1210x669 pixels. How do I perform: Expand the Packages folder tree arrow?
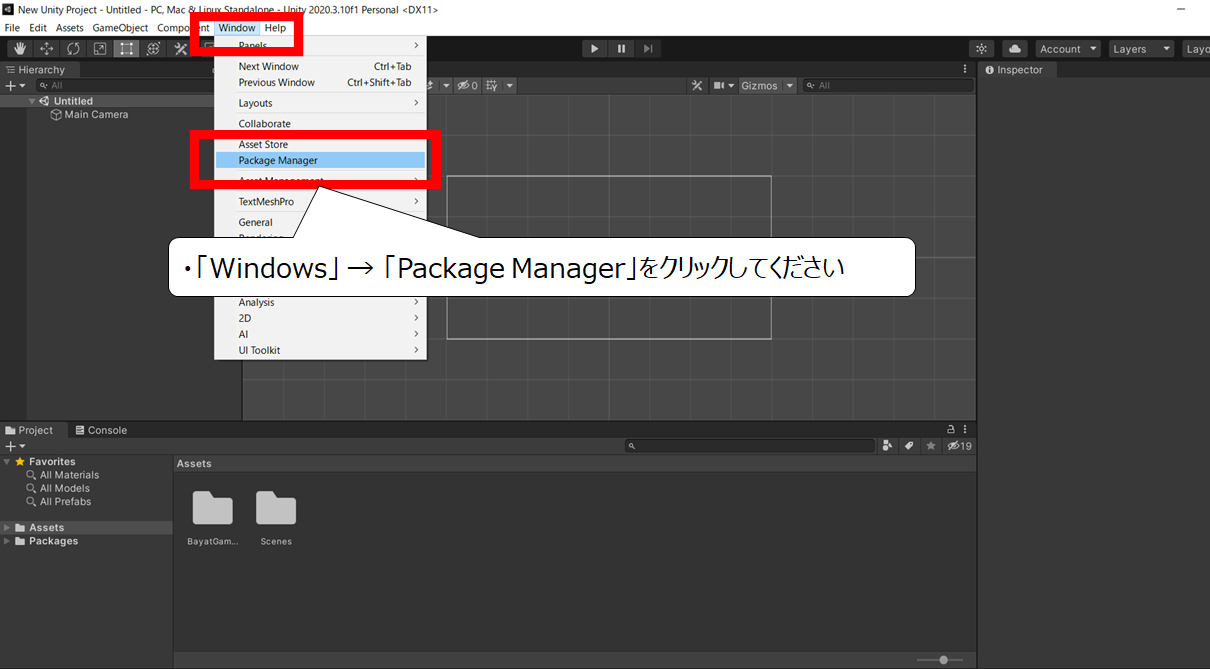[7, 541]
